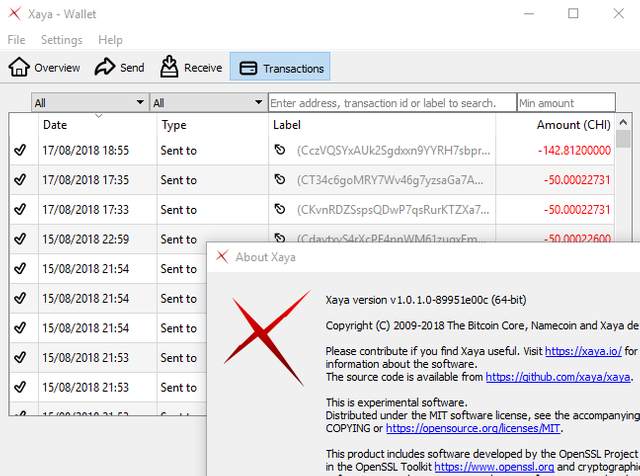Image resolution: width=640 pixels, height=476 pixels.
Task: Sort by the Date column header
Action: tap(98, 125)
